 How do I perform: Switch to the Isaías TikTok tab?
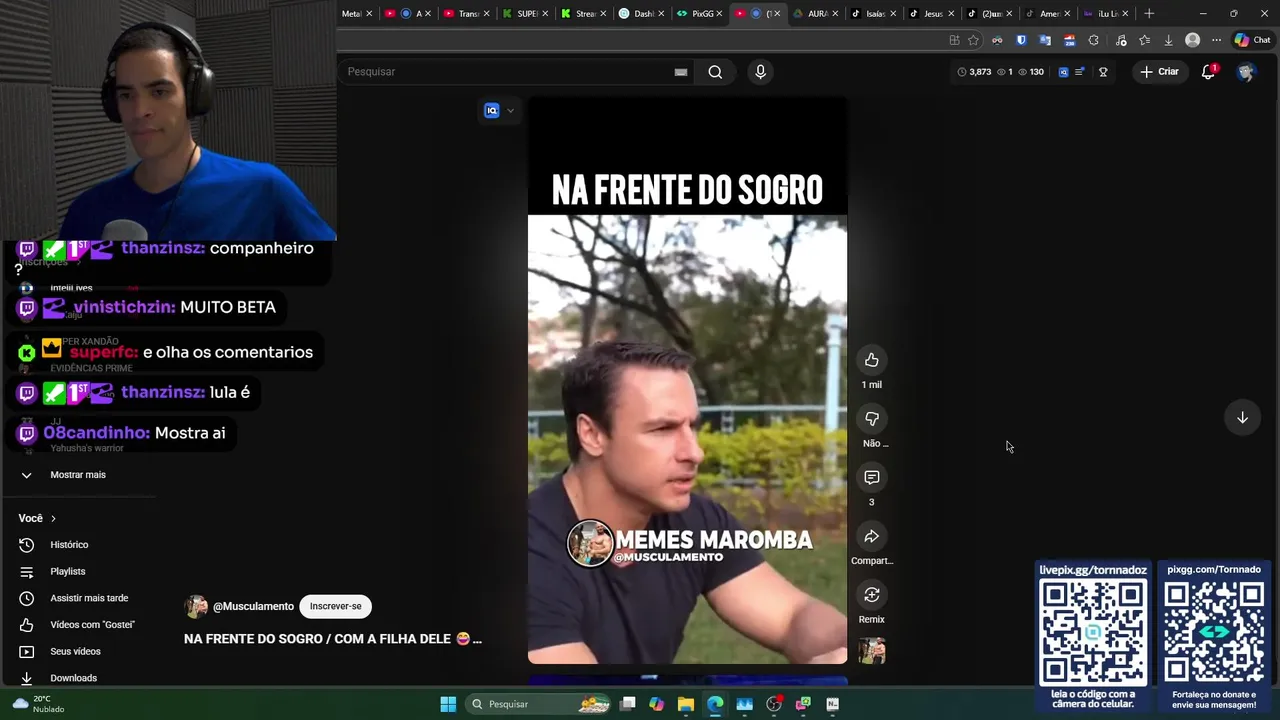872,14
